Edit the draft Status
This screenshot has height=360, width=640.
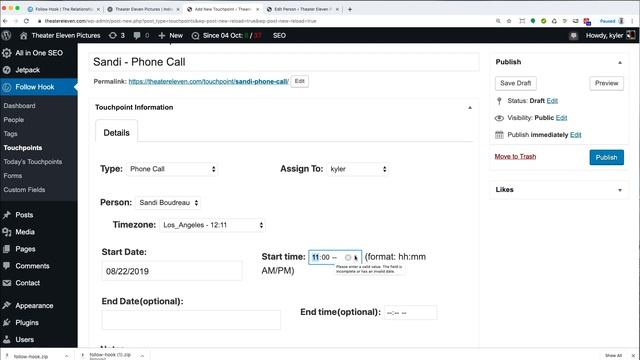click(552, 101)
